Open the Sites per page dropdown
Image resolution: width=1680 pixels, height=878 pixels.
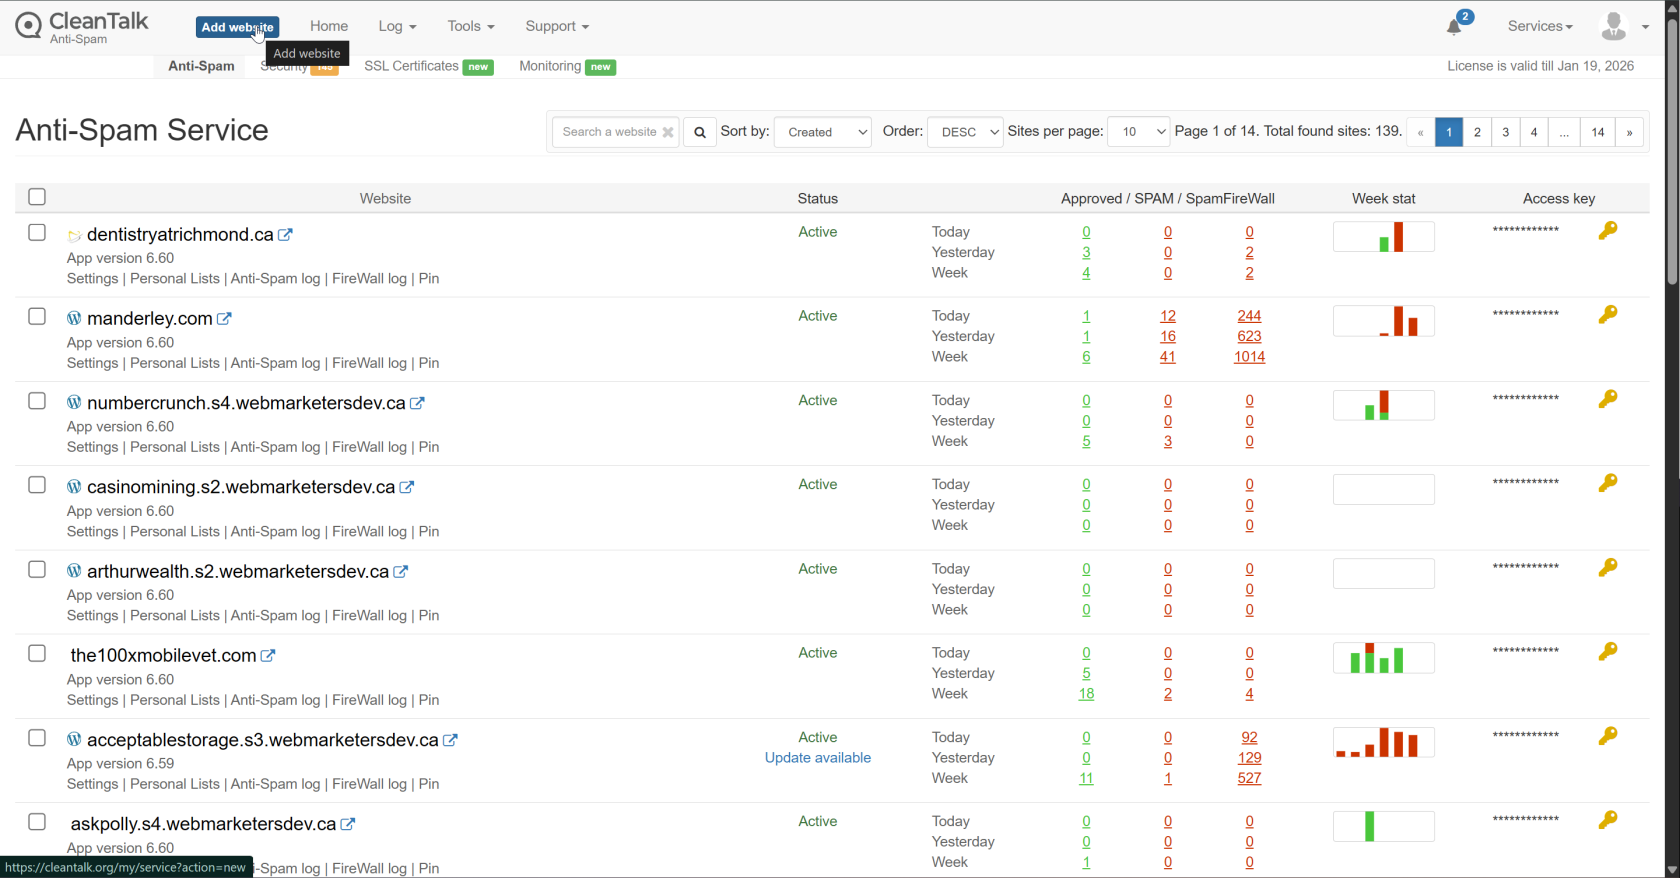click(1138, 132)
